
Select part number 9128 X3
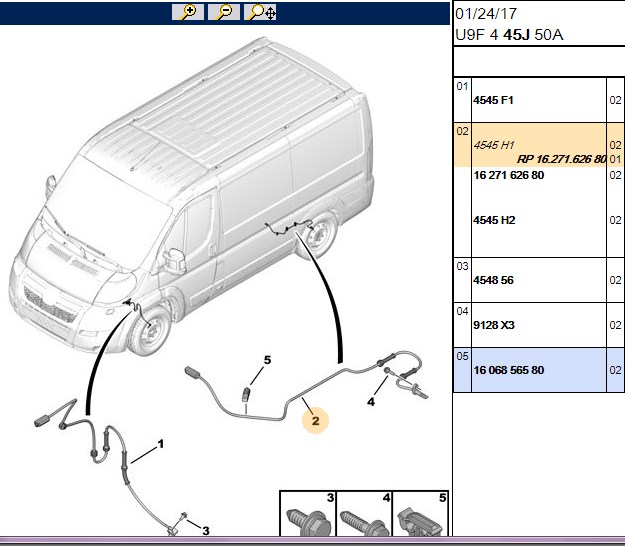click(x=494, y=325)
